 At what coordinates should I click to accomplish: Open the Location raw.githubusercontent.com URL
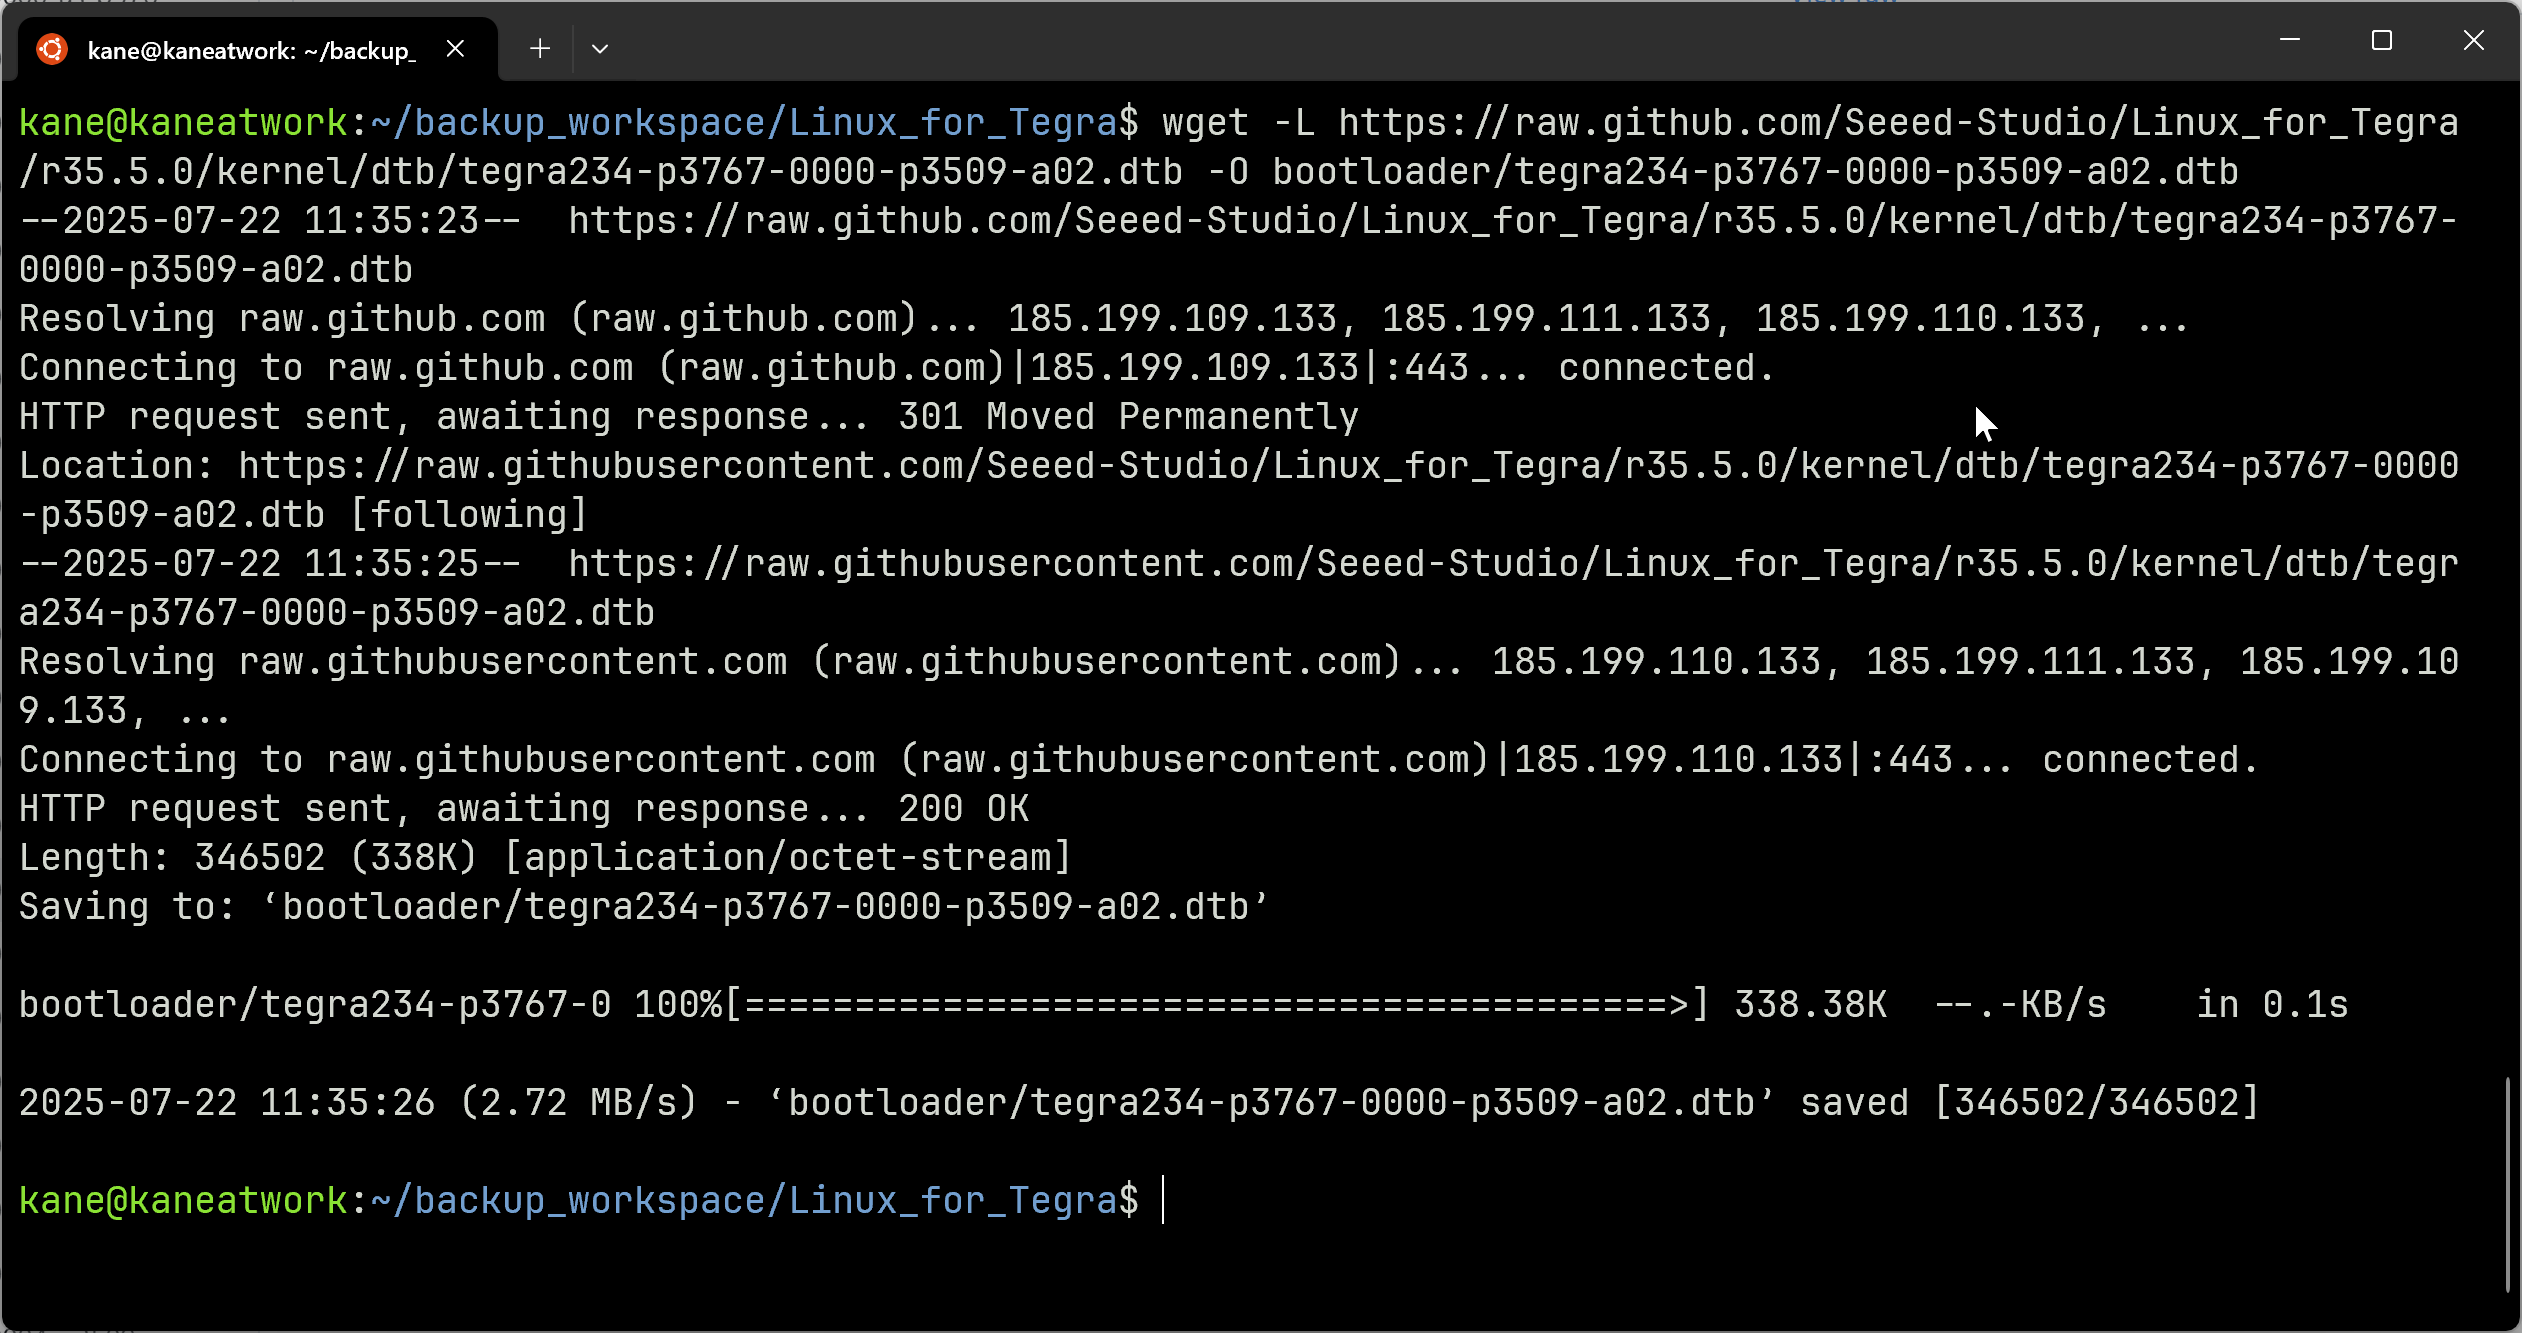tap(1240, 490)
